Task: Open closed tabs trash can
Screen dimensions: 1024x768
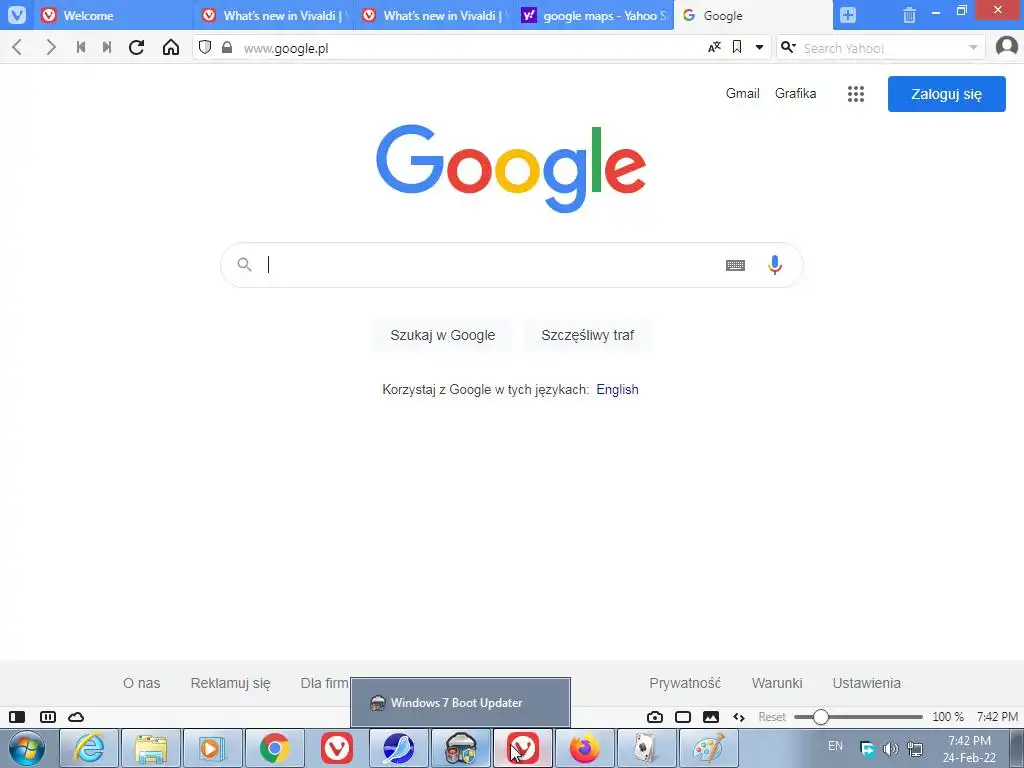Action: click(909, 15)
